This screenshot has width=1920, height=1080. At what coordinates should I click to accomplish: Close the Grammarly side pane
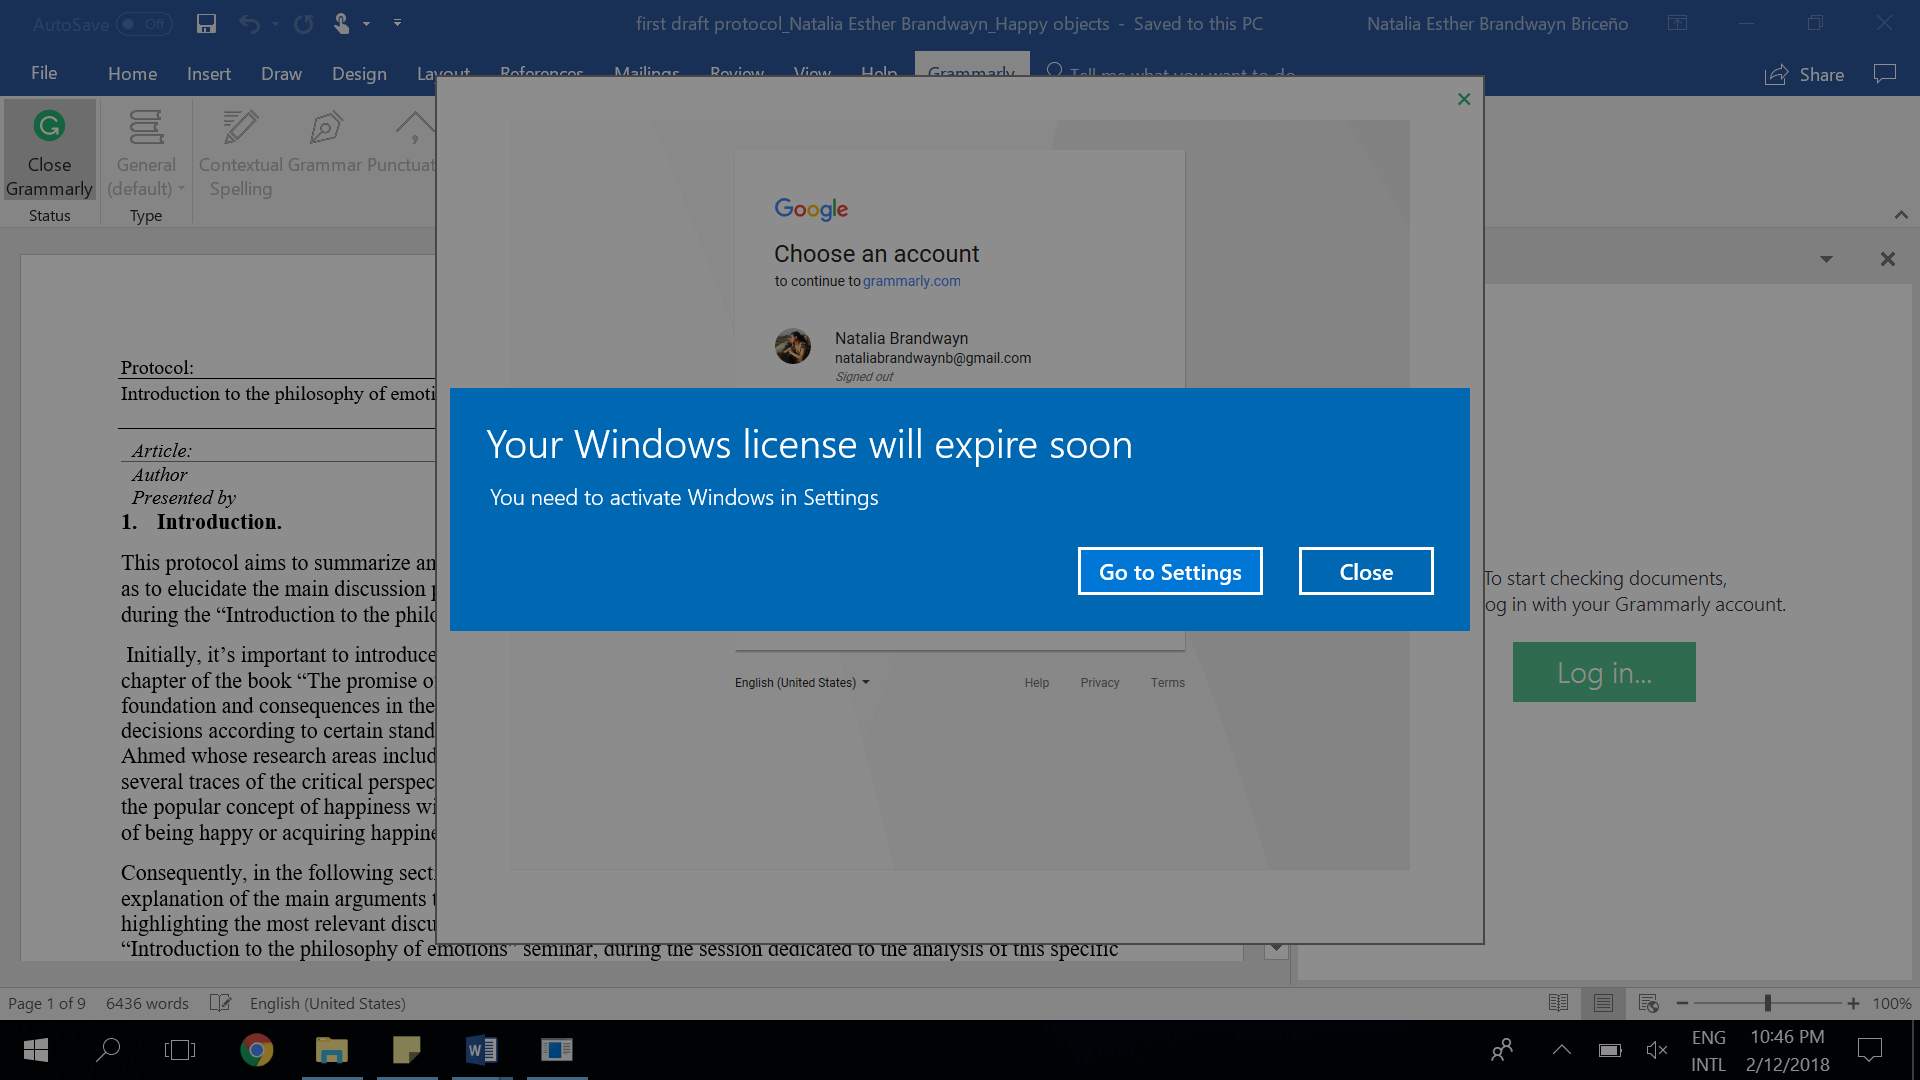click(x=1887, y=259)
